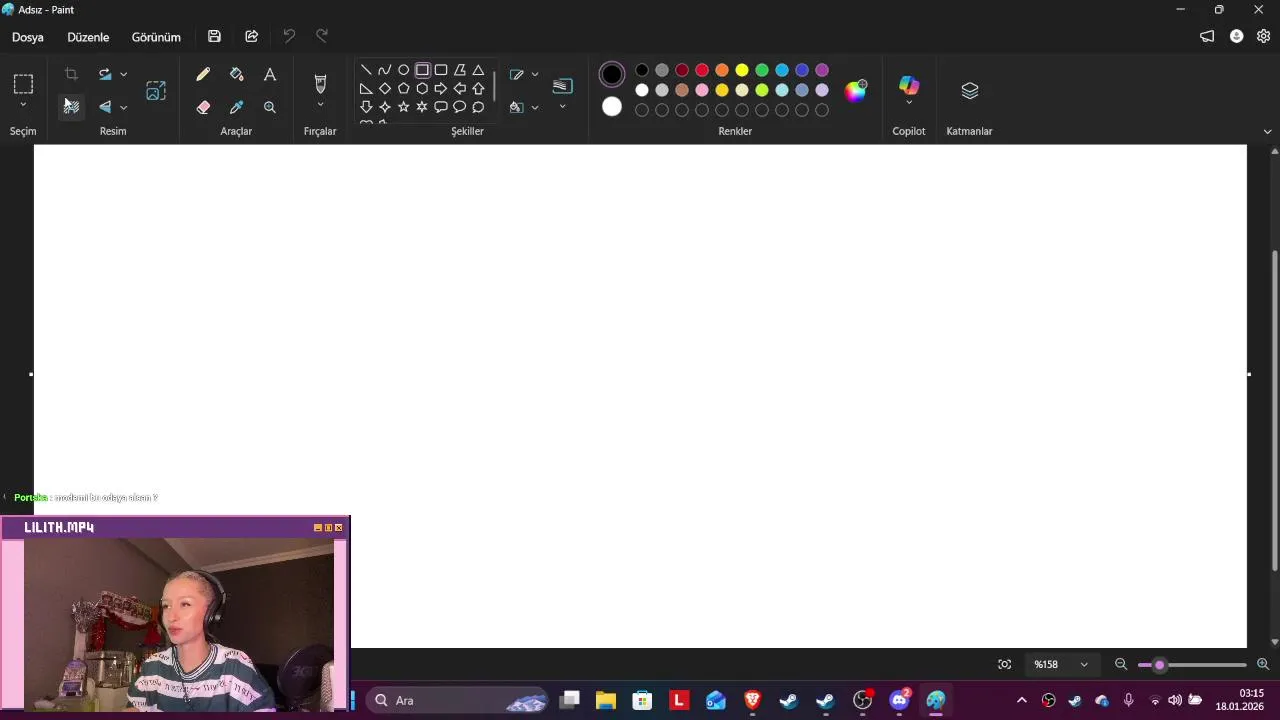The width and height of the screenshot is (1280, 720).
Task: Select the Fill bucket tool
Action: coord(236,75)
